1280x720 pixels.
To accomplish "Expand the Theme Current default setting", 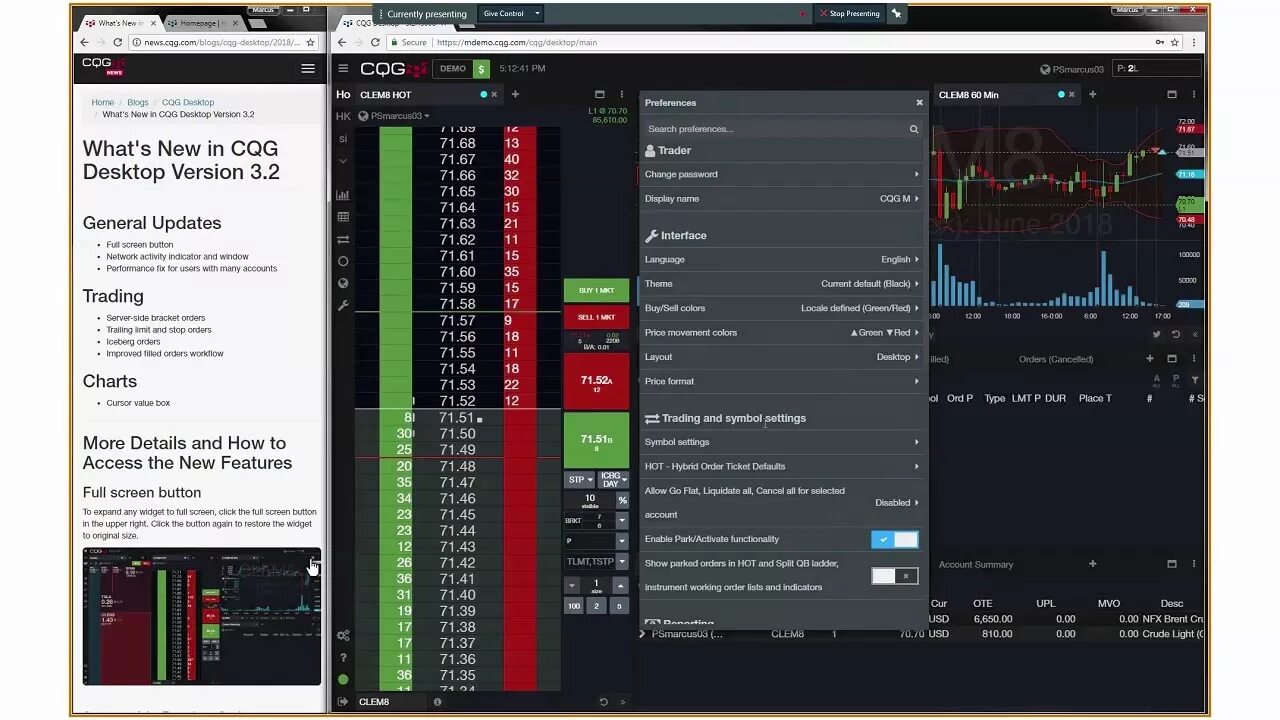I will pos(782,284).
